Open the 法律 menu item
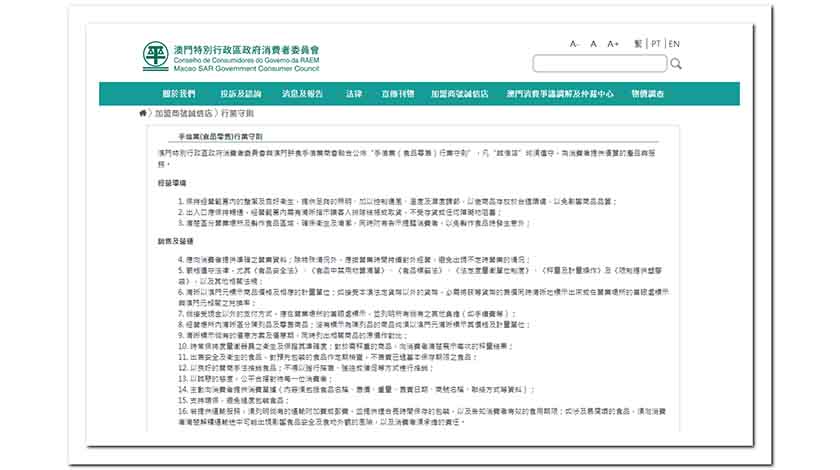This screenshot has height=470, width=840. click(x=354, y=94)
